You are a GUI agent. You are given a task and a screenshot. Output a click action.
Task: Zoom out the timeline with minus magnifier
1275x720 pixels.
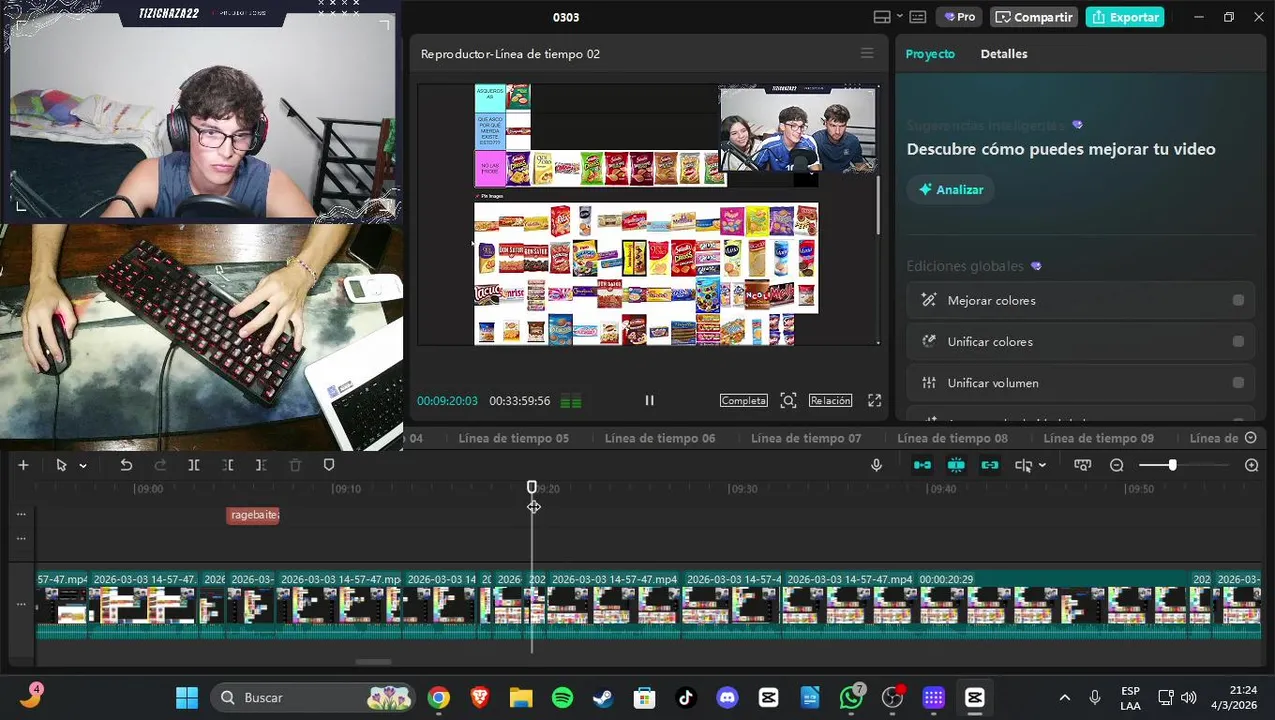click(x=1117, y=465)
